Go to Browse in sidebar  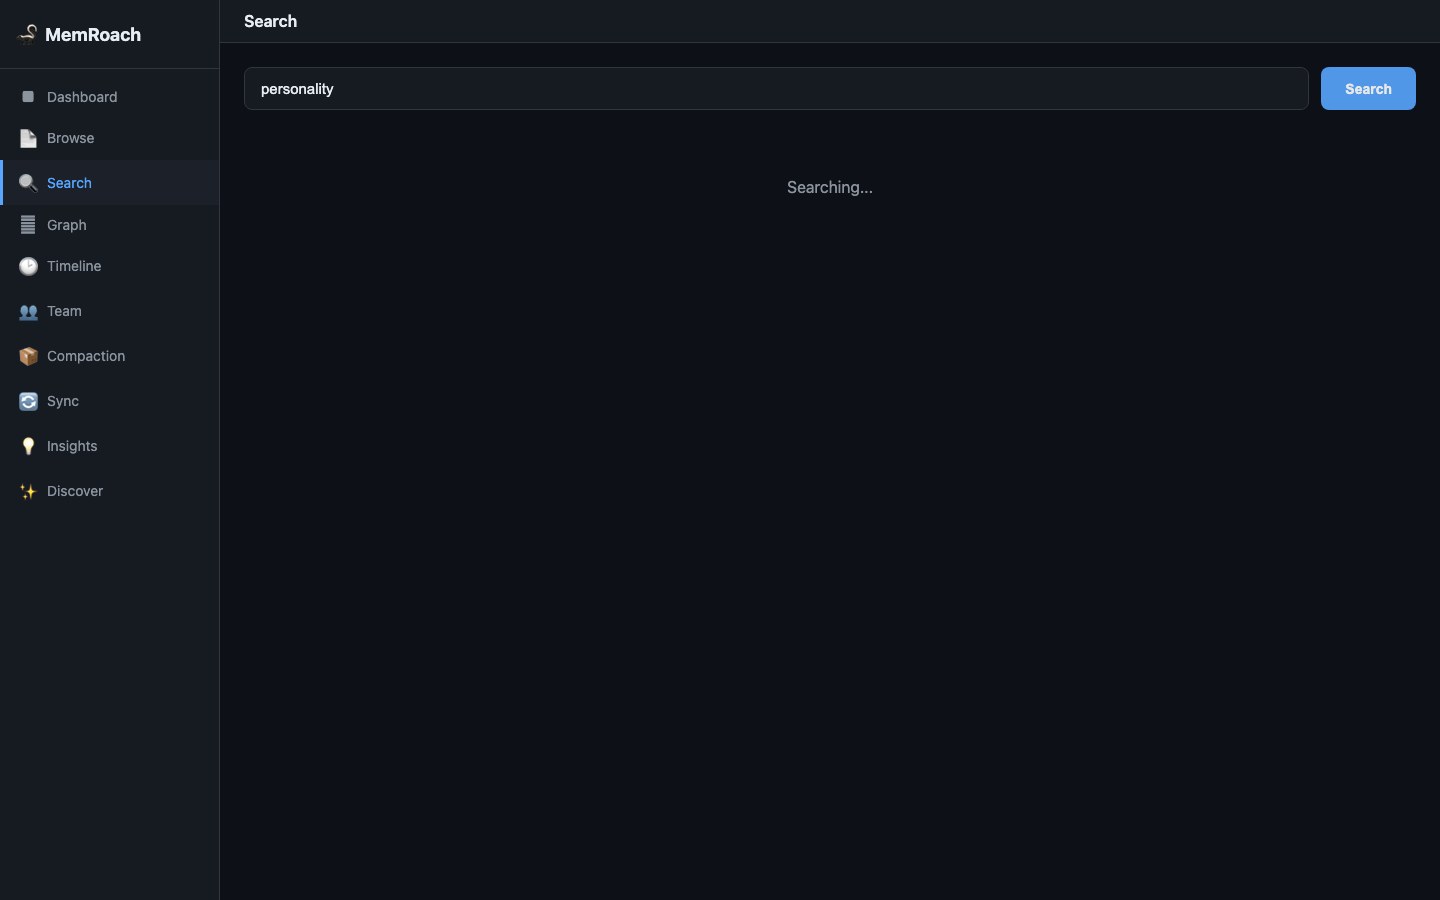110,138
